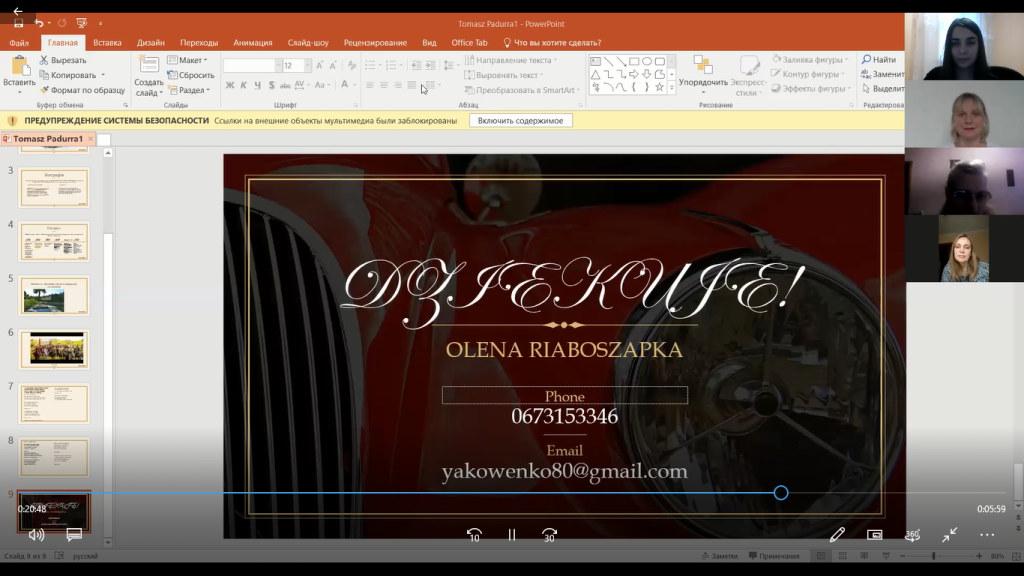This screenshot has height=576, width=1024.
Task: Open the Анимация ribbon tab
Action: coord(253,42)
